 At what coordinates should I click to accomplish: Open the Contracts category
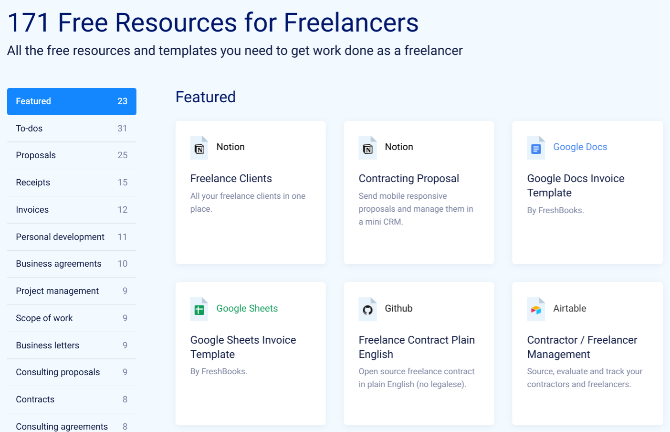(71, 400)
